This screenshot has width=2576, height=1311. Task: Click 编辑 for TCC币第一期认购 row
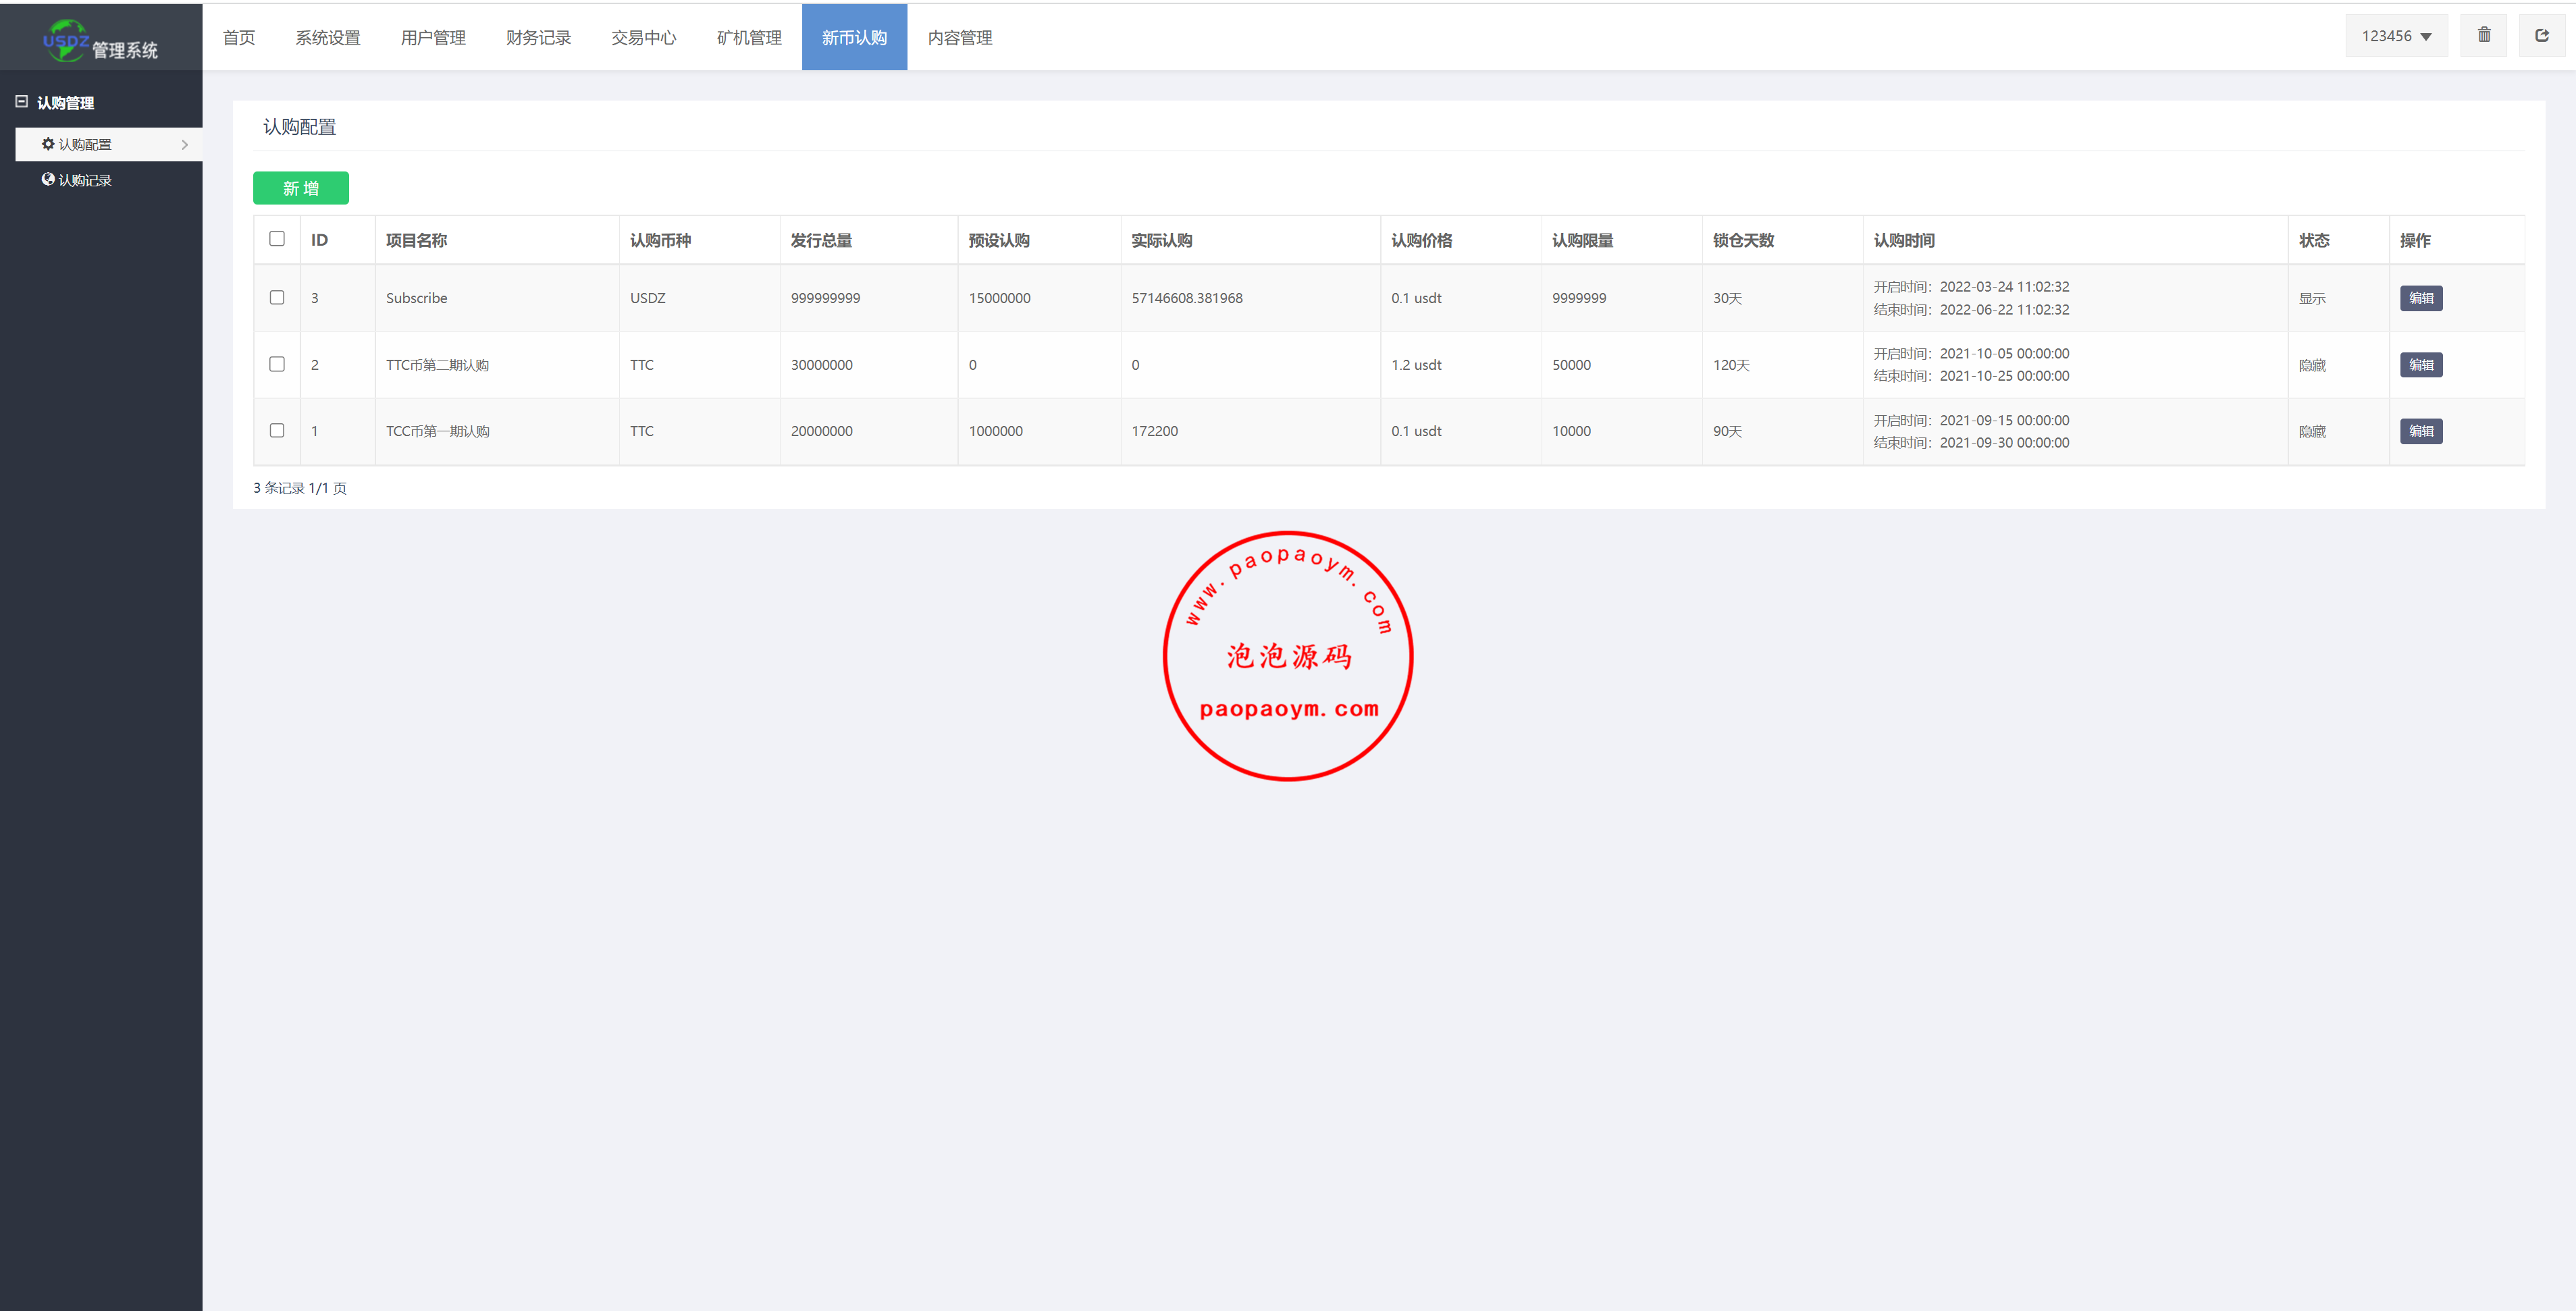coord(2420,431)
